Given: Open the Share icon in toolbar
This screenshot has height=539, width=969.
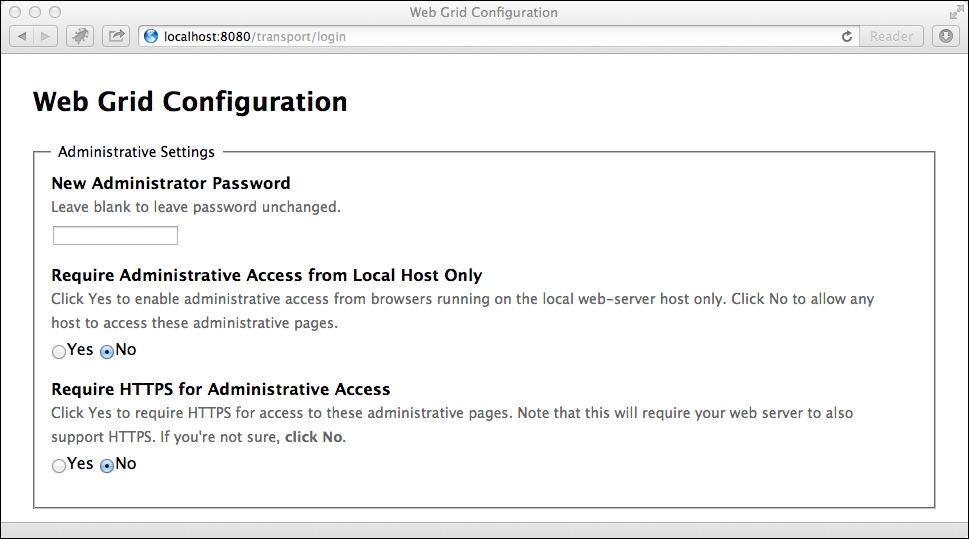Looking at the screenshot, I should click(x=116, y=36).
